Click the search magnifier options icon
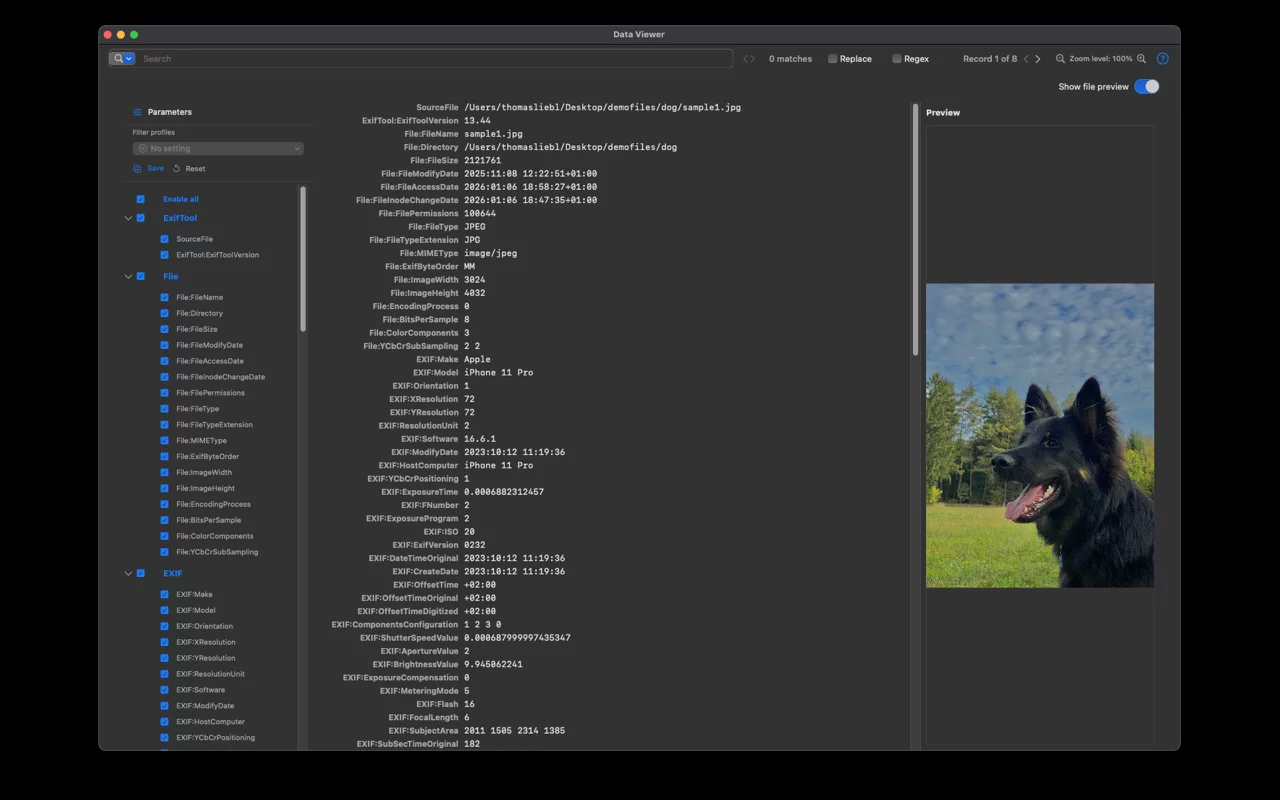1280x800 pixels. point(122,59)
